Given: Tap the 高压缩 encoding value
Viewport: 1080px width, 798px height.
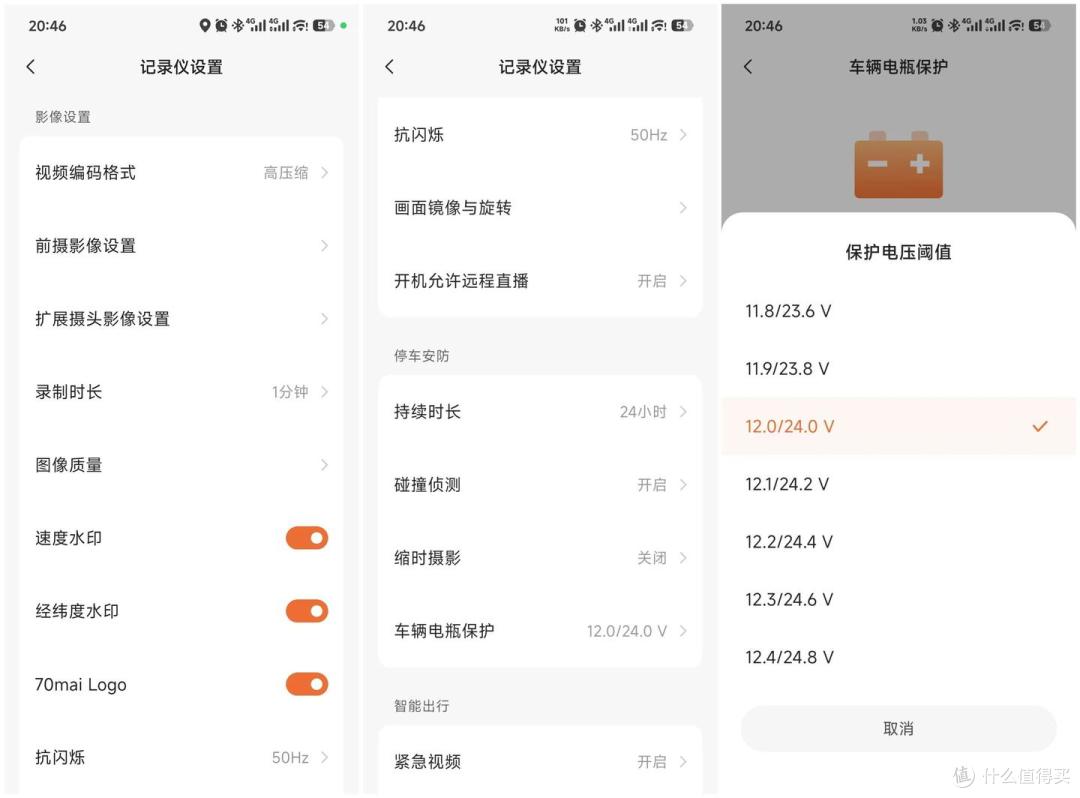Looking at the screenshot, I should (286, 173).
